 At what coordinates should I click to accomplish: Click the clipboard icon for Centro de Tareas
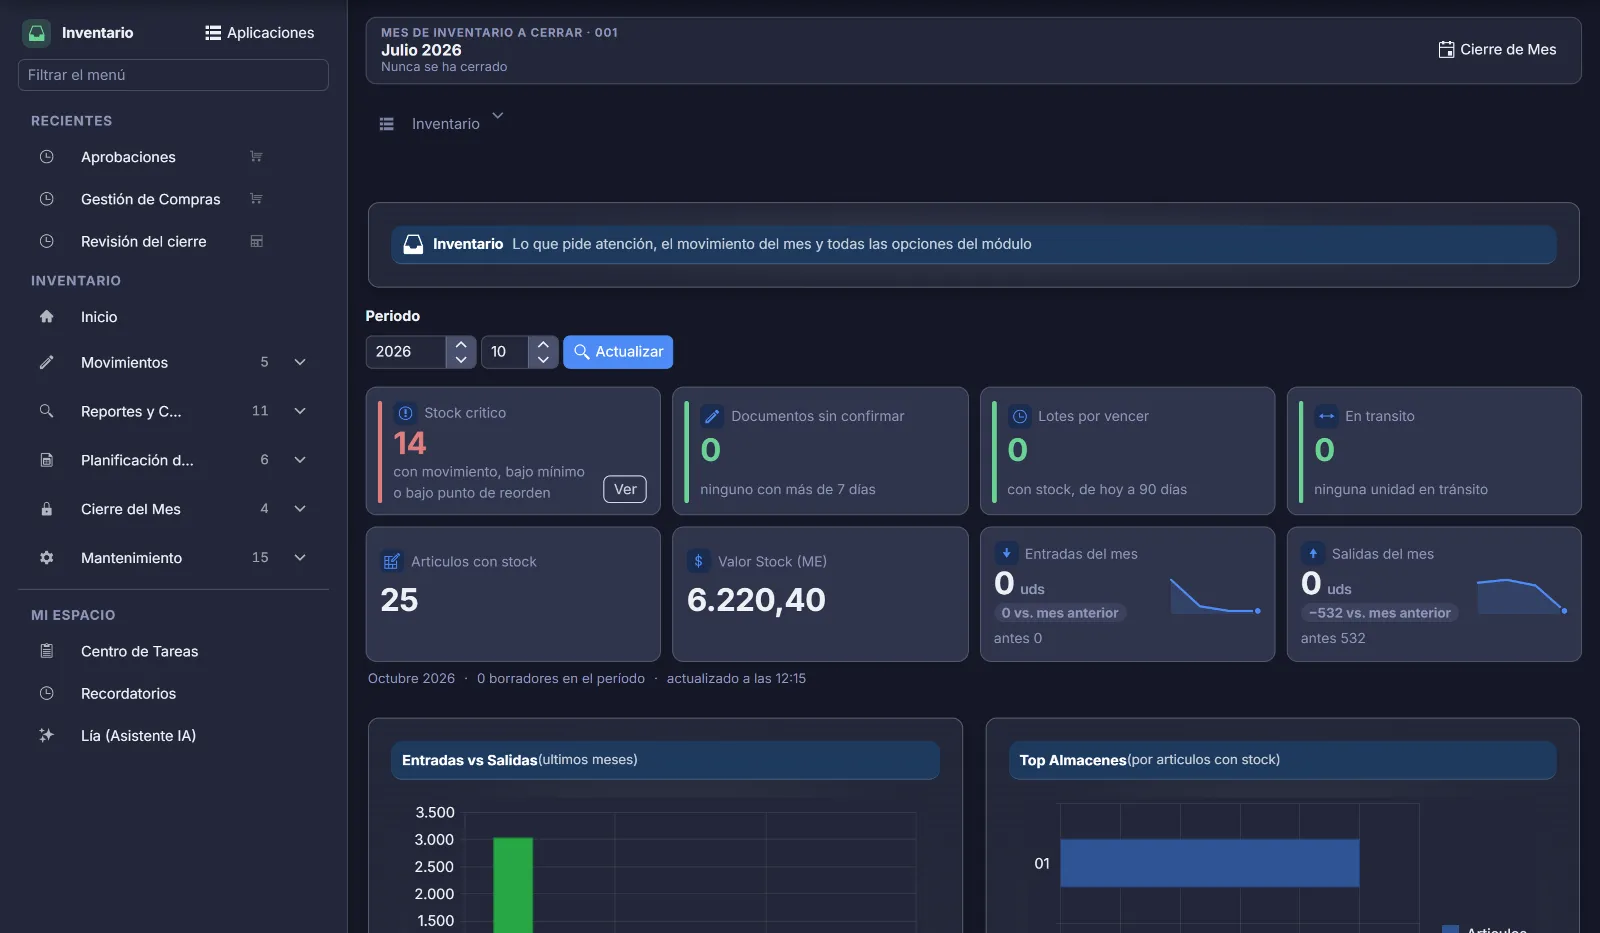[x=46, y=651]
